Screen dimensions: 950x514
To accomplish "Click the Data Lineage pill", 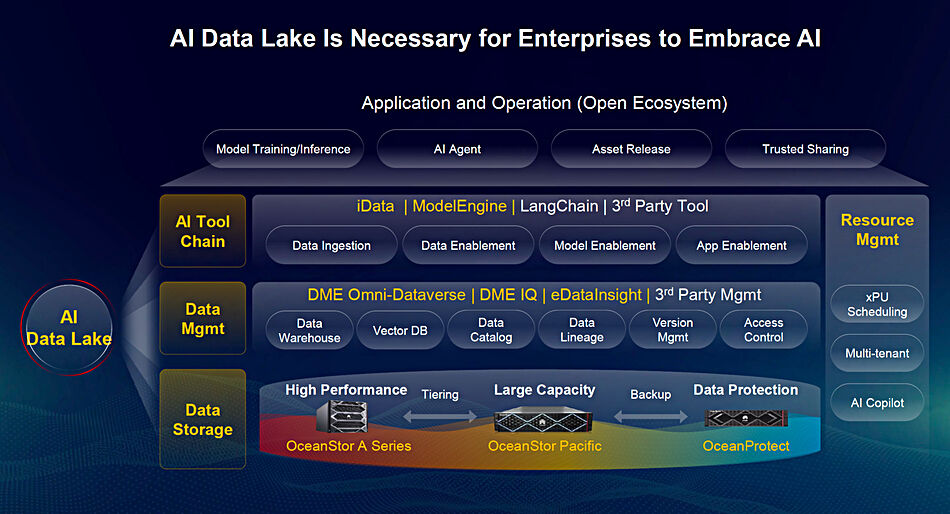I will click(581, 331).
